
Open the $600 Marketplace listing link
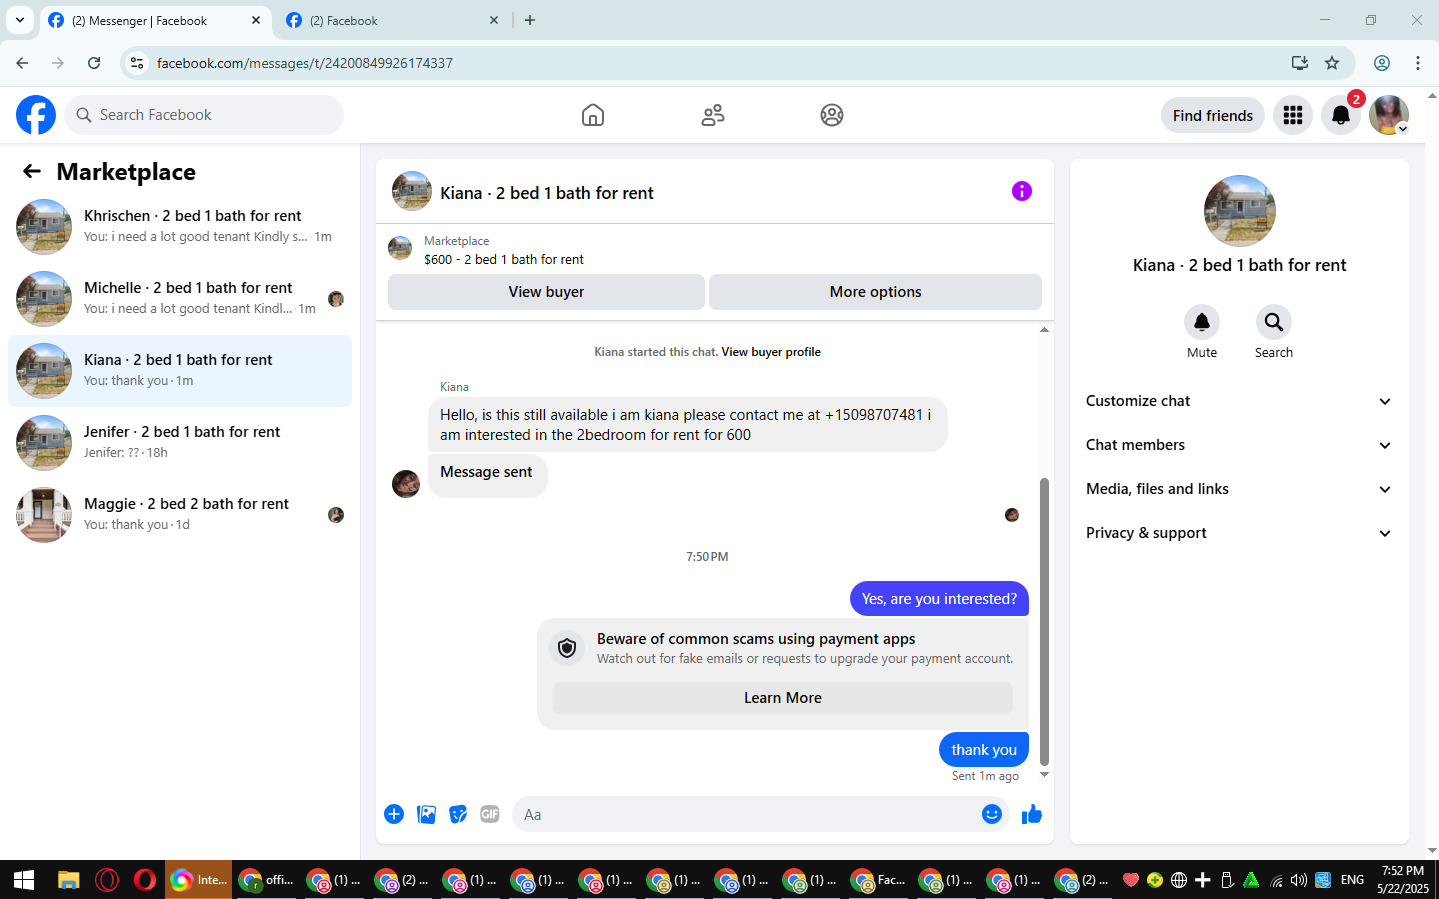tap(504, 259)
